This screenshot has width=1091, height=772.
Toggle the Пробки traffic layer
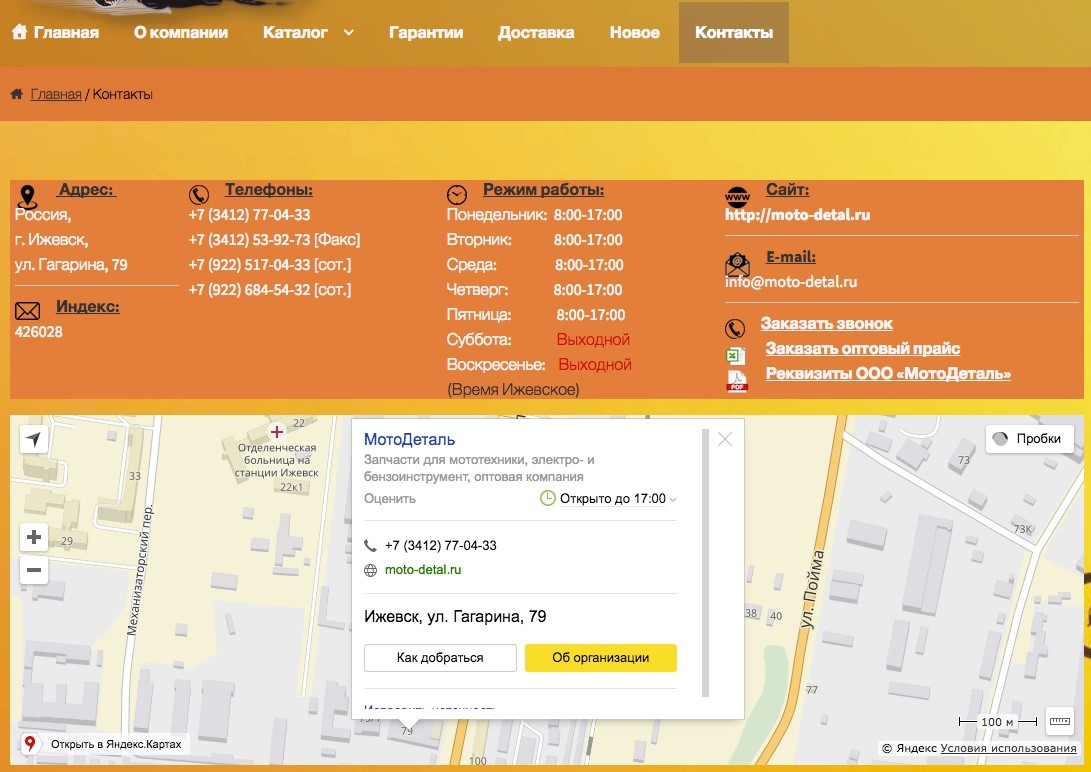click(1030, 439)
